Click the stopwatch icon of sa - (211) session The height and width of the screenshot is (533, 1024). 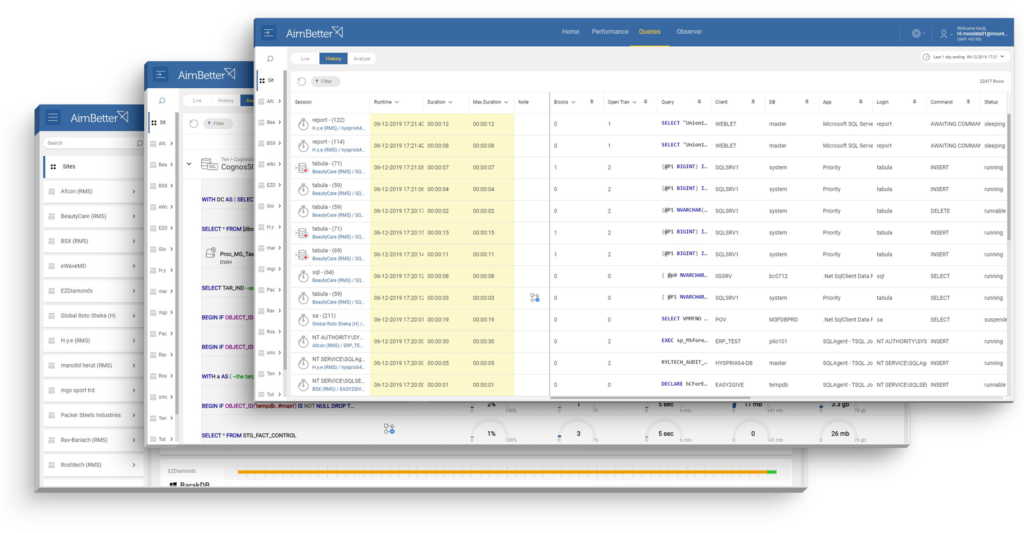[303, 320]
